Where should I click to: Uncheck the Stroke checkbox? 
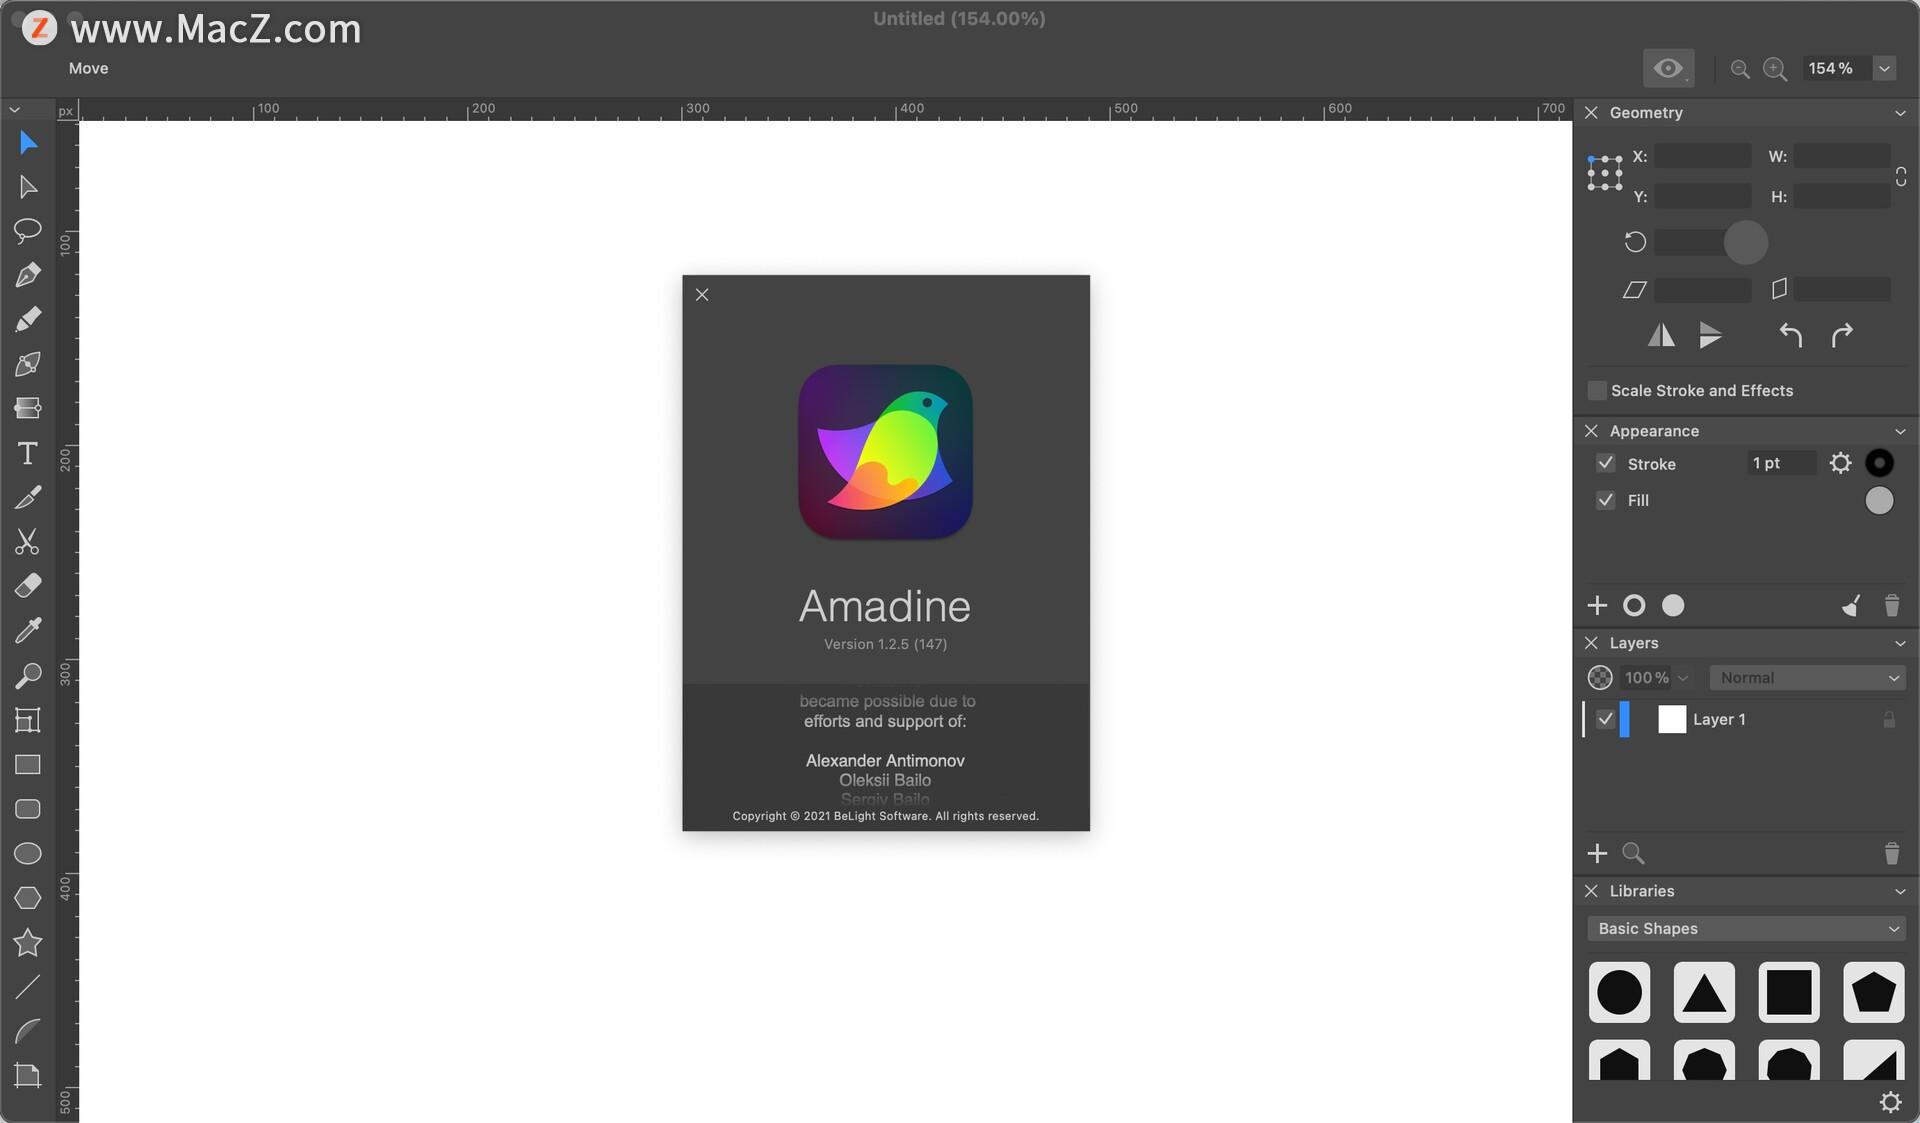click(1606, 463)
